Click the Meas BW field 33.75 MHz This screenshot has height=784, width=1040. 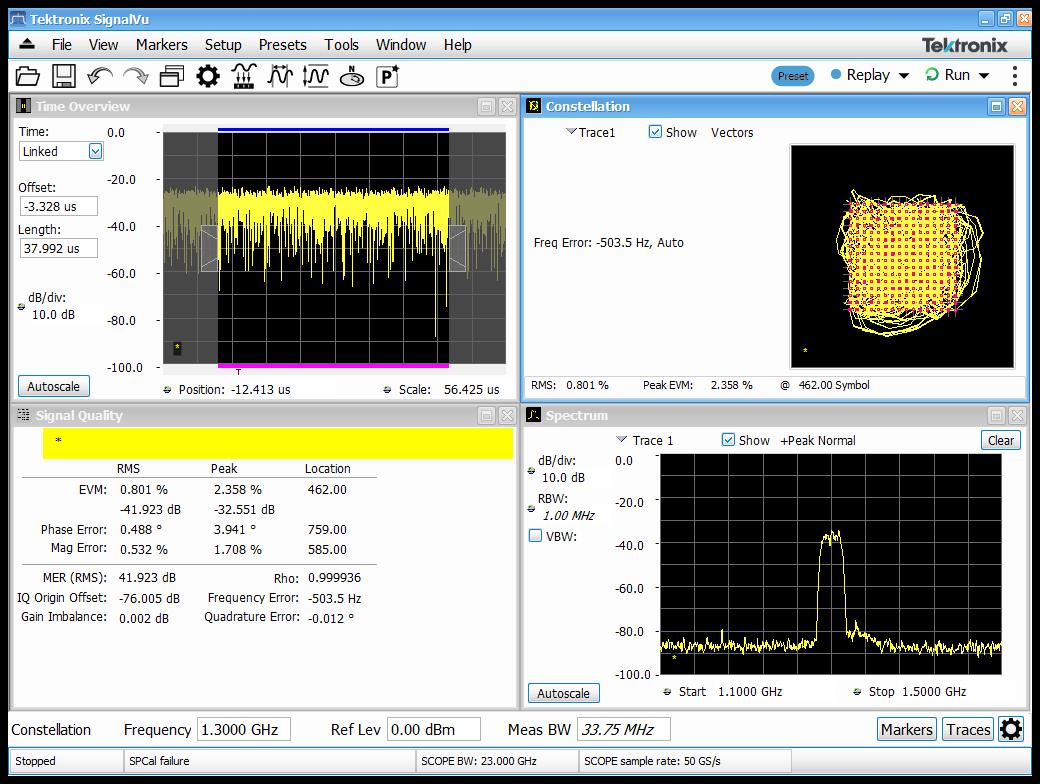(623, 730)
